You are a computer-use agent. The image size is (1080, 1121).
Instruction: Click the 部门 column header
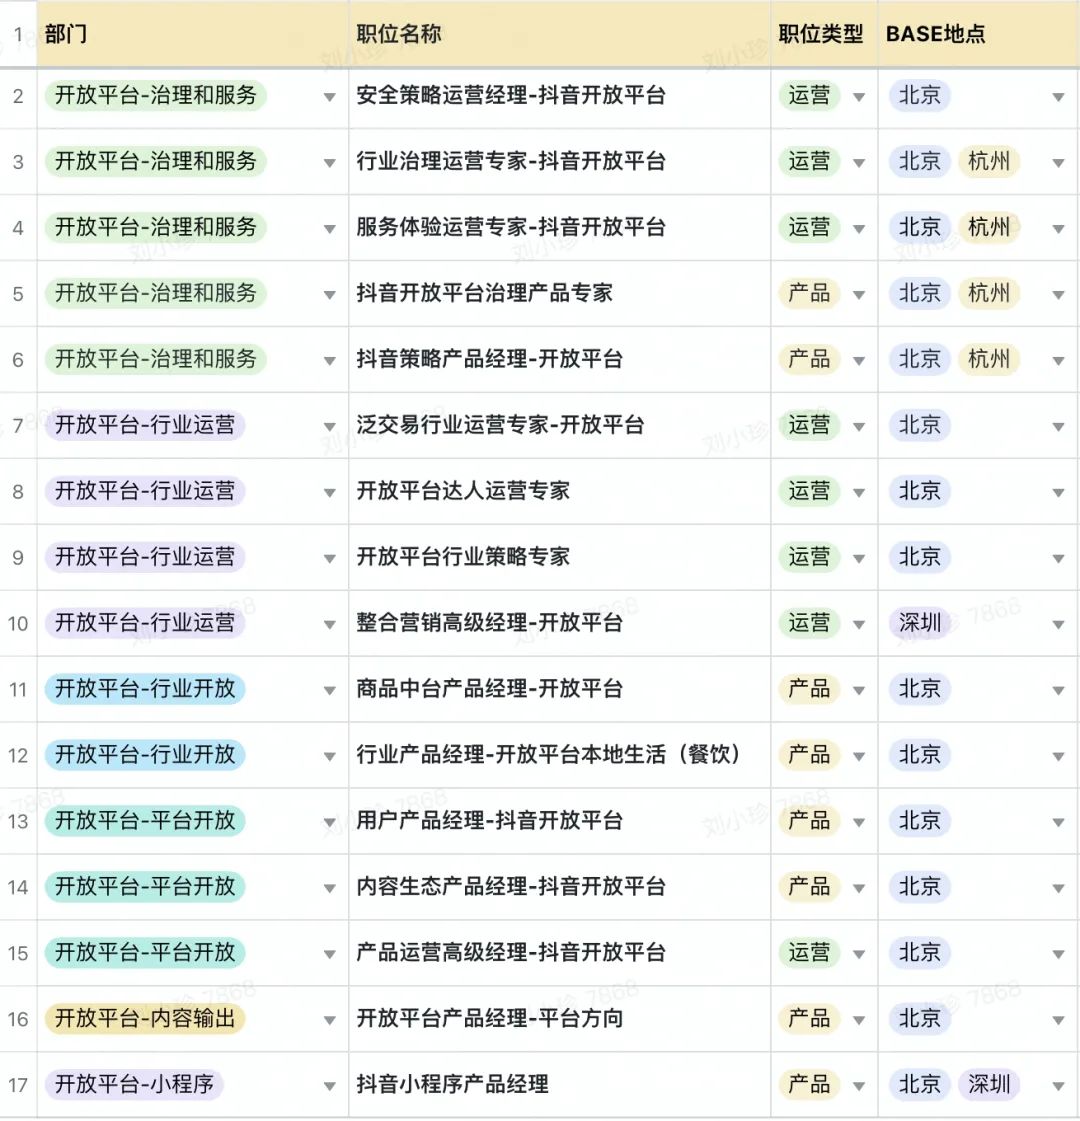(66, 34)
